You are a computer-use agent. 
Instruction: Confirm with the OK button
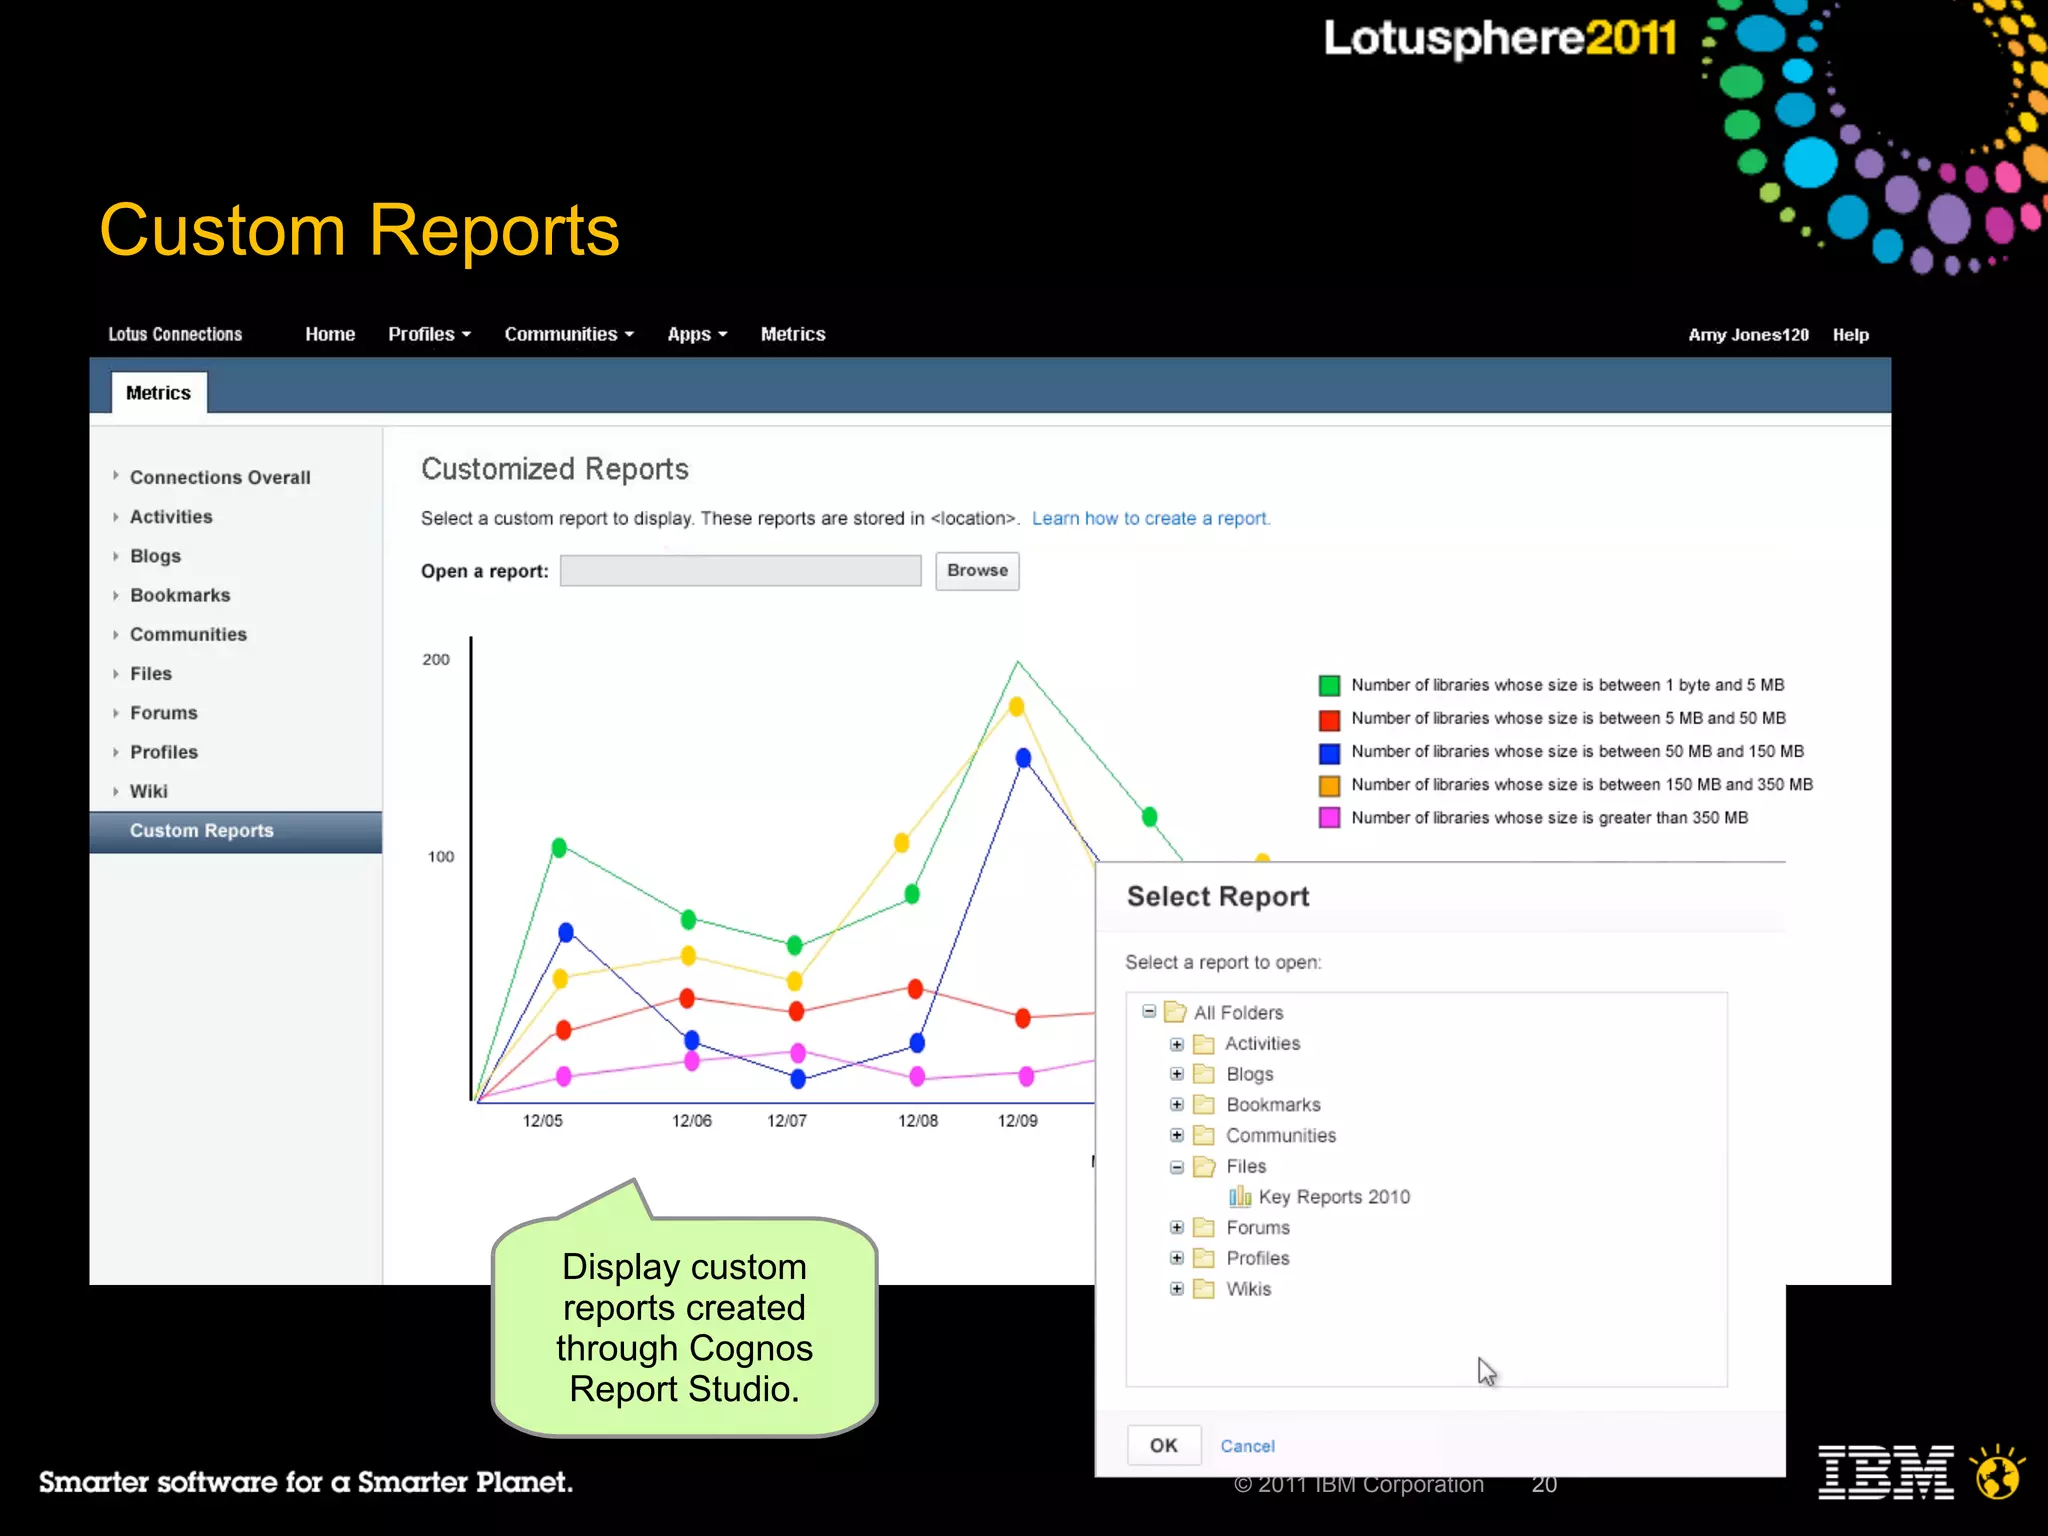point(1164,1446)
